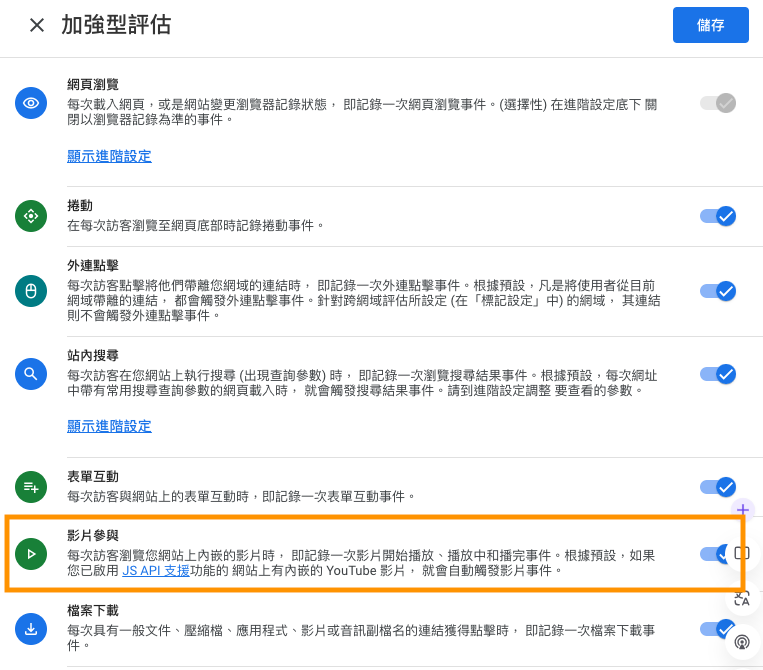Viewport: 763px width, 670px height.
Task: Expand 顯示進階設定 under 站內搜尋
Action: point(109,426)
